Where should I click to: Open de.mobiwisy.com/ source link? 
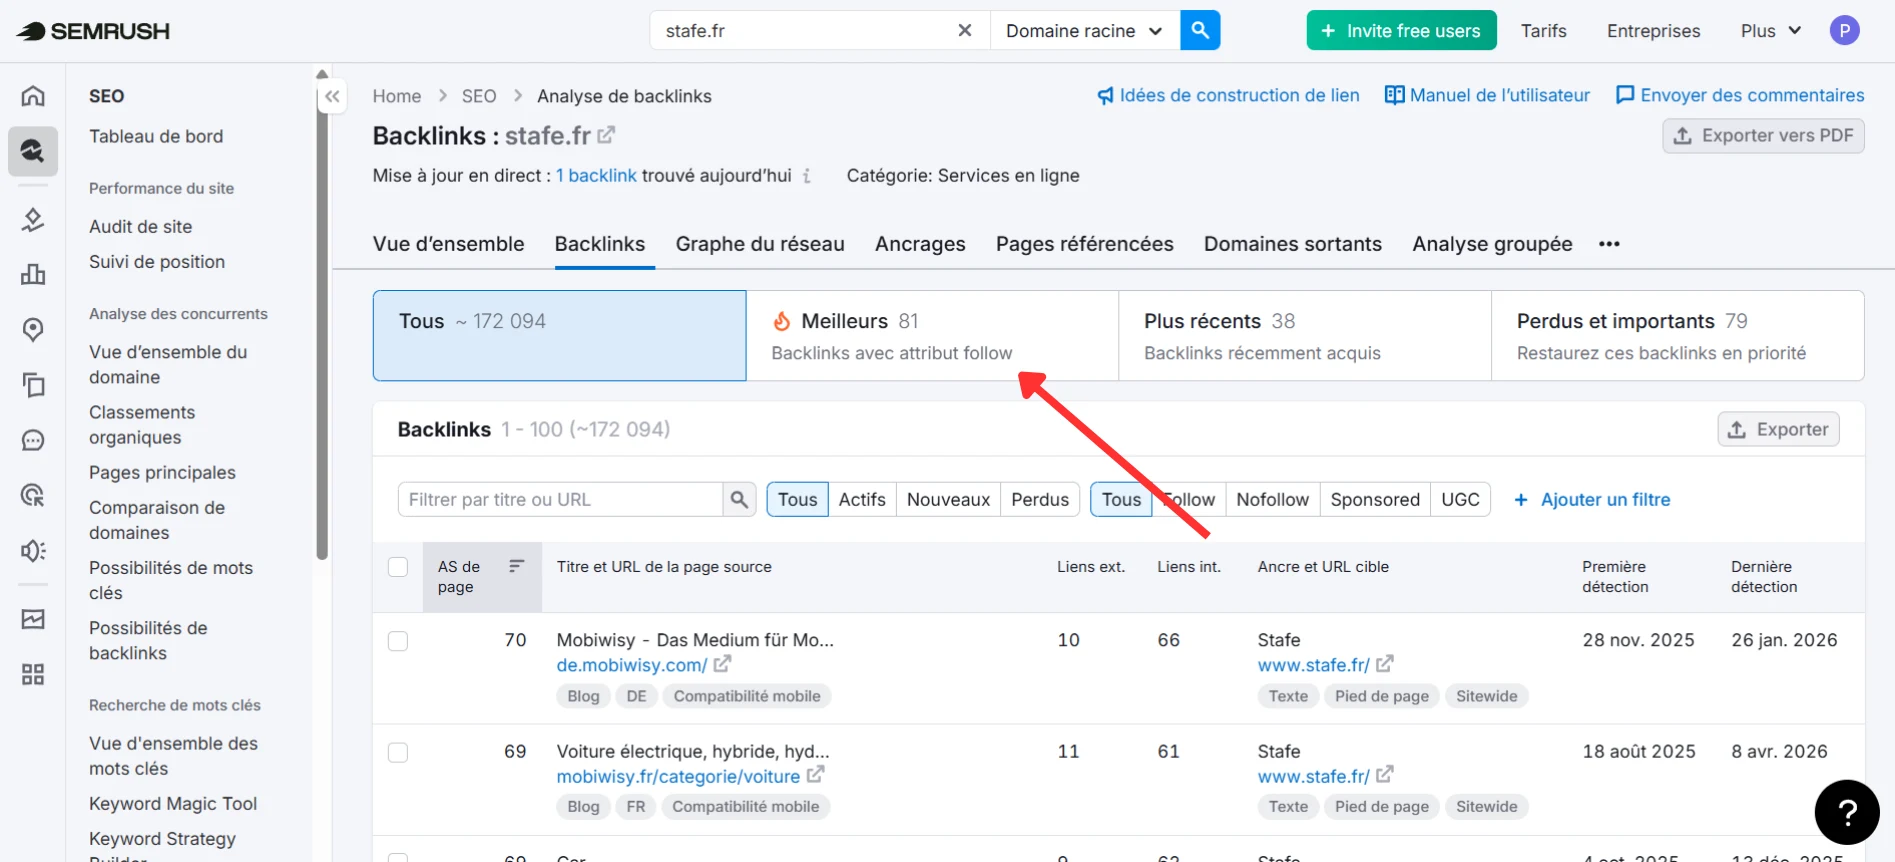pos(632,665)
